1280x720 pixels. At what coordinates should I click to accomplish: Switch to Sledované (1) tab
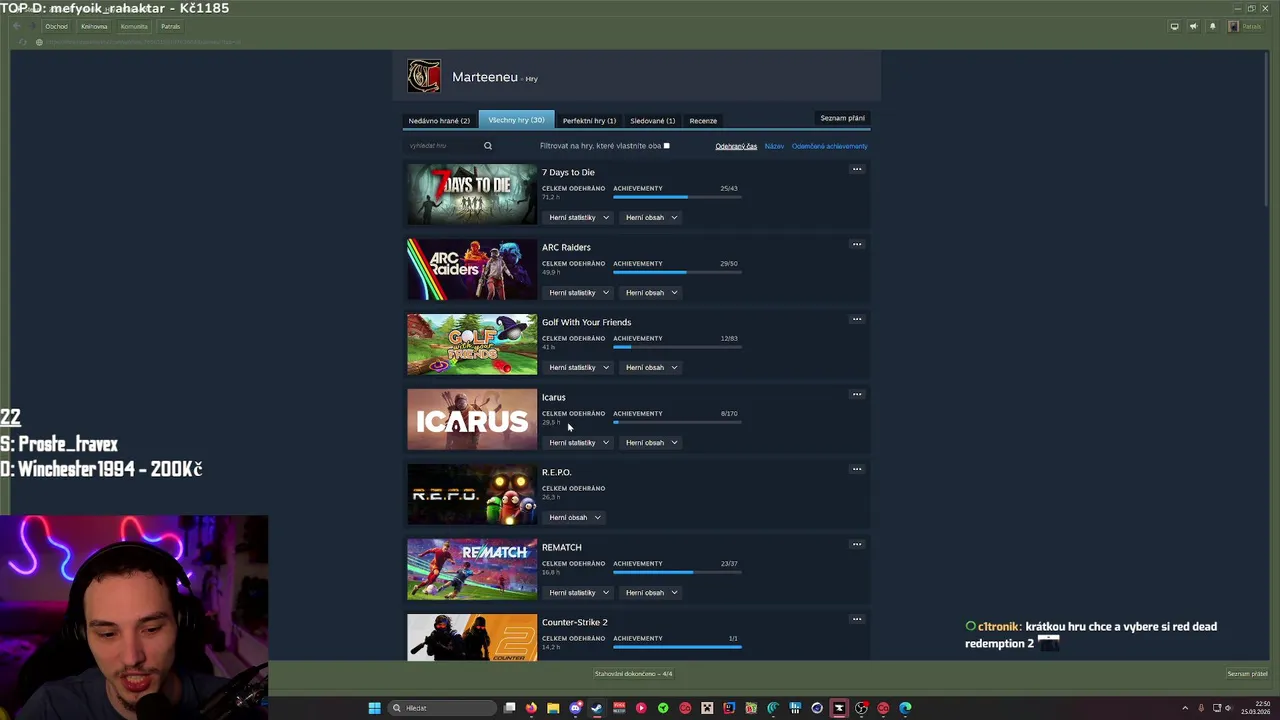pos(652,120)
